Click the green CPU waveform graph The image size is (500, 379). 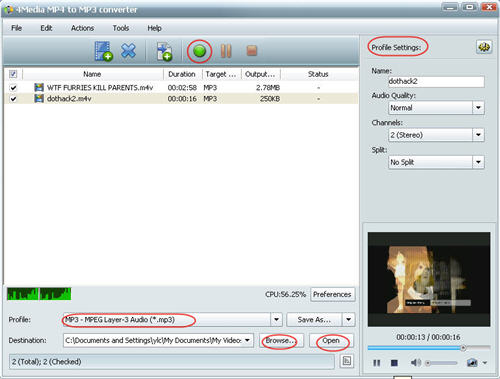[39, 294]
